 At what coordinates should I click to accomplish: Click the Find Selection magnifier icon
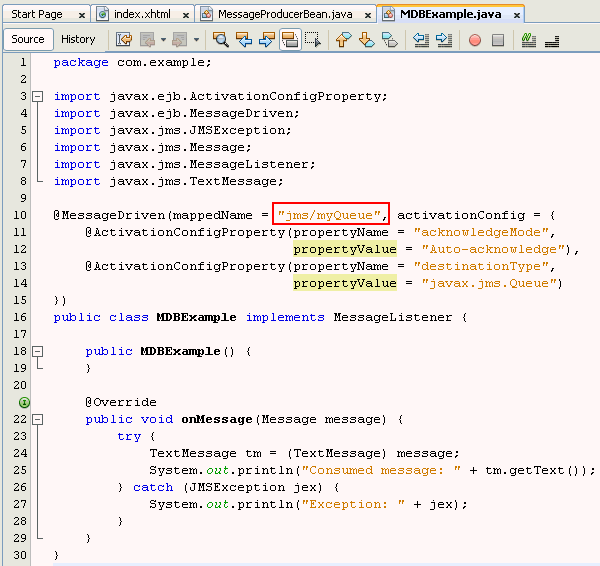[x=221, y=40]
